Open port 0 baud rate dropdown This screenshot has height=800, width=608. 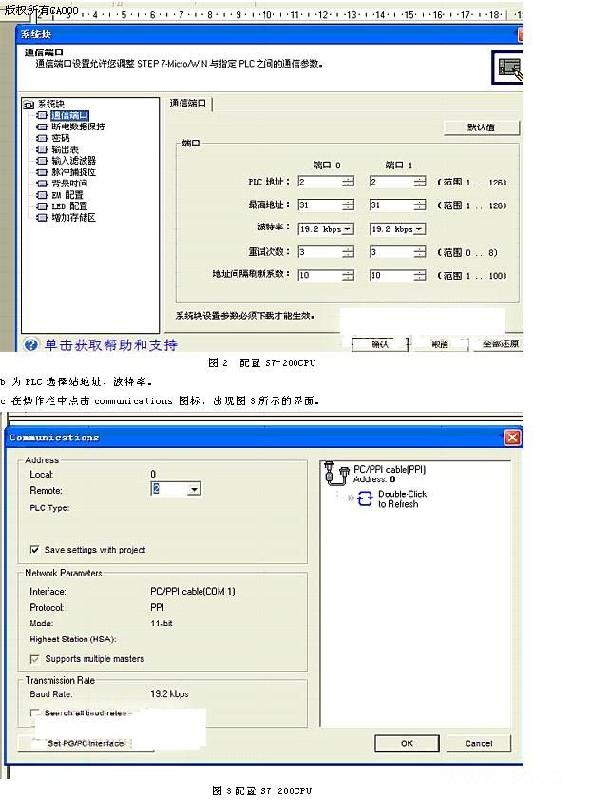pyautogui.click(x=348, y=228)
